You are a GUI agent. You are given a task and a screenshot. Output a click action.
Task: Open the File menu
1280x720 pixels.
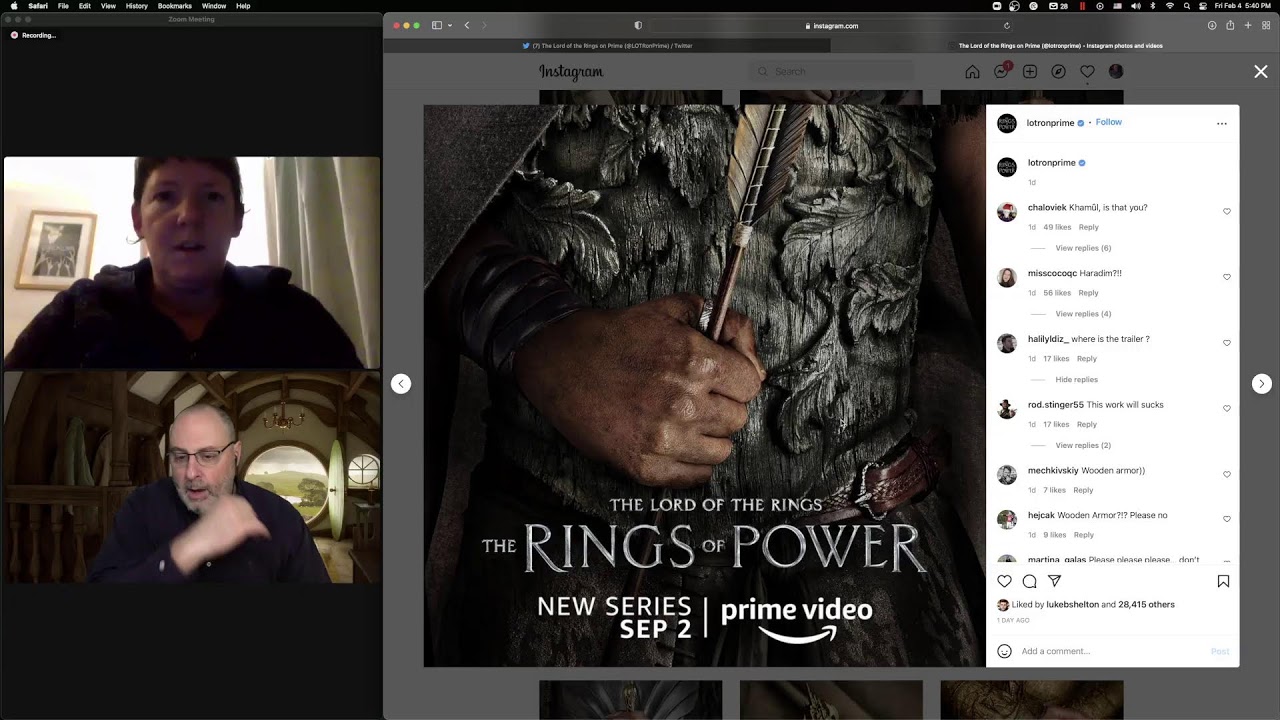[63, 6]
